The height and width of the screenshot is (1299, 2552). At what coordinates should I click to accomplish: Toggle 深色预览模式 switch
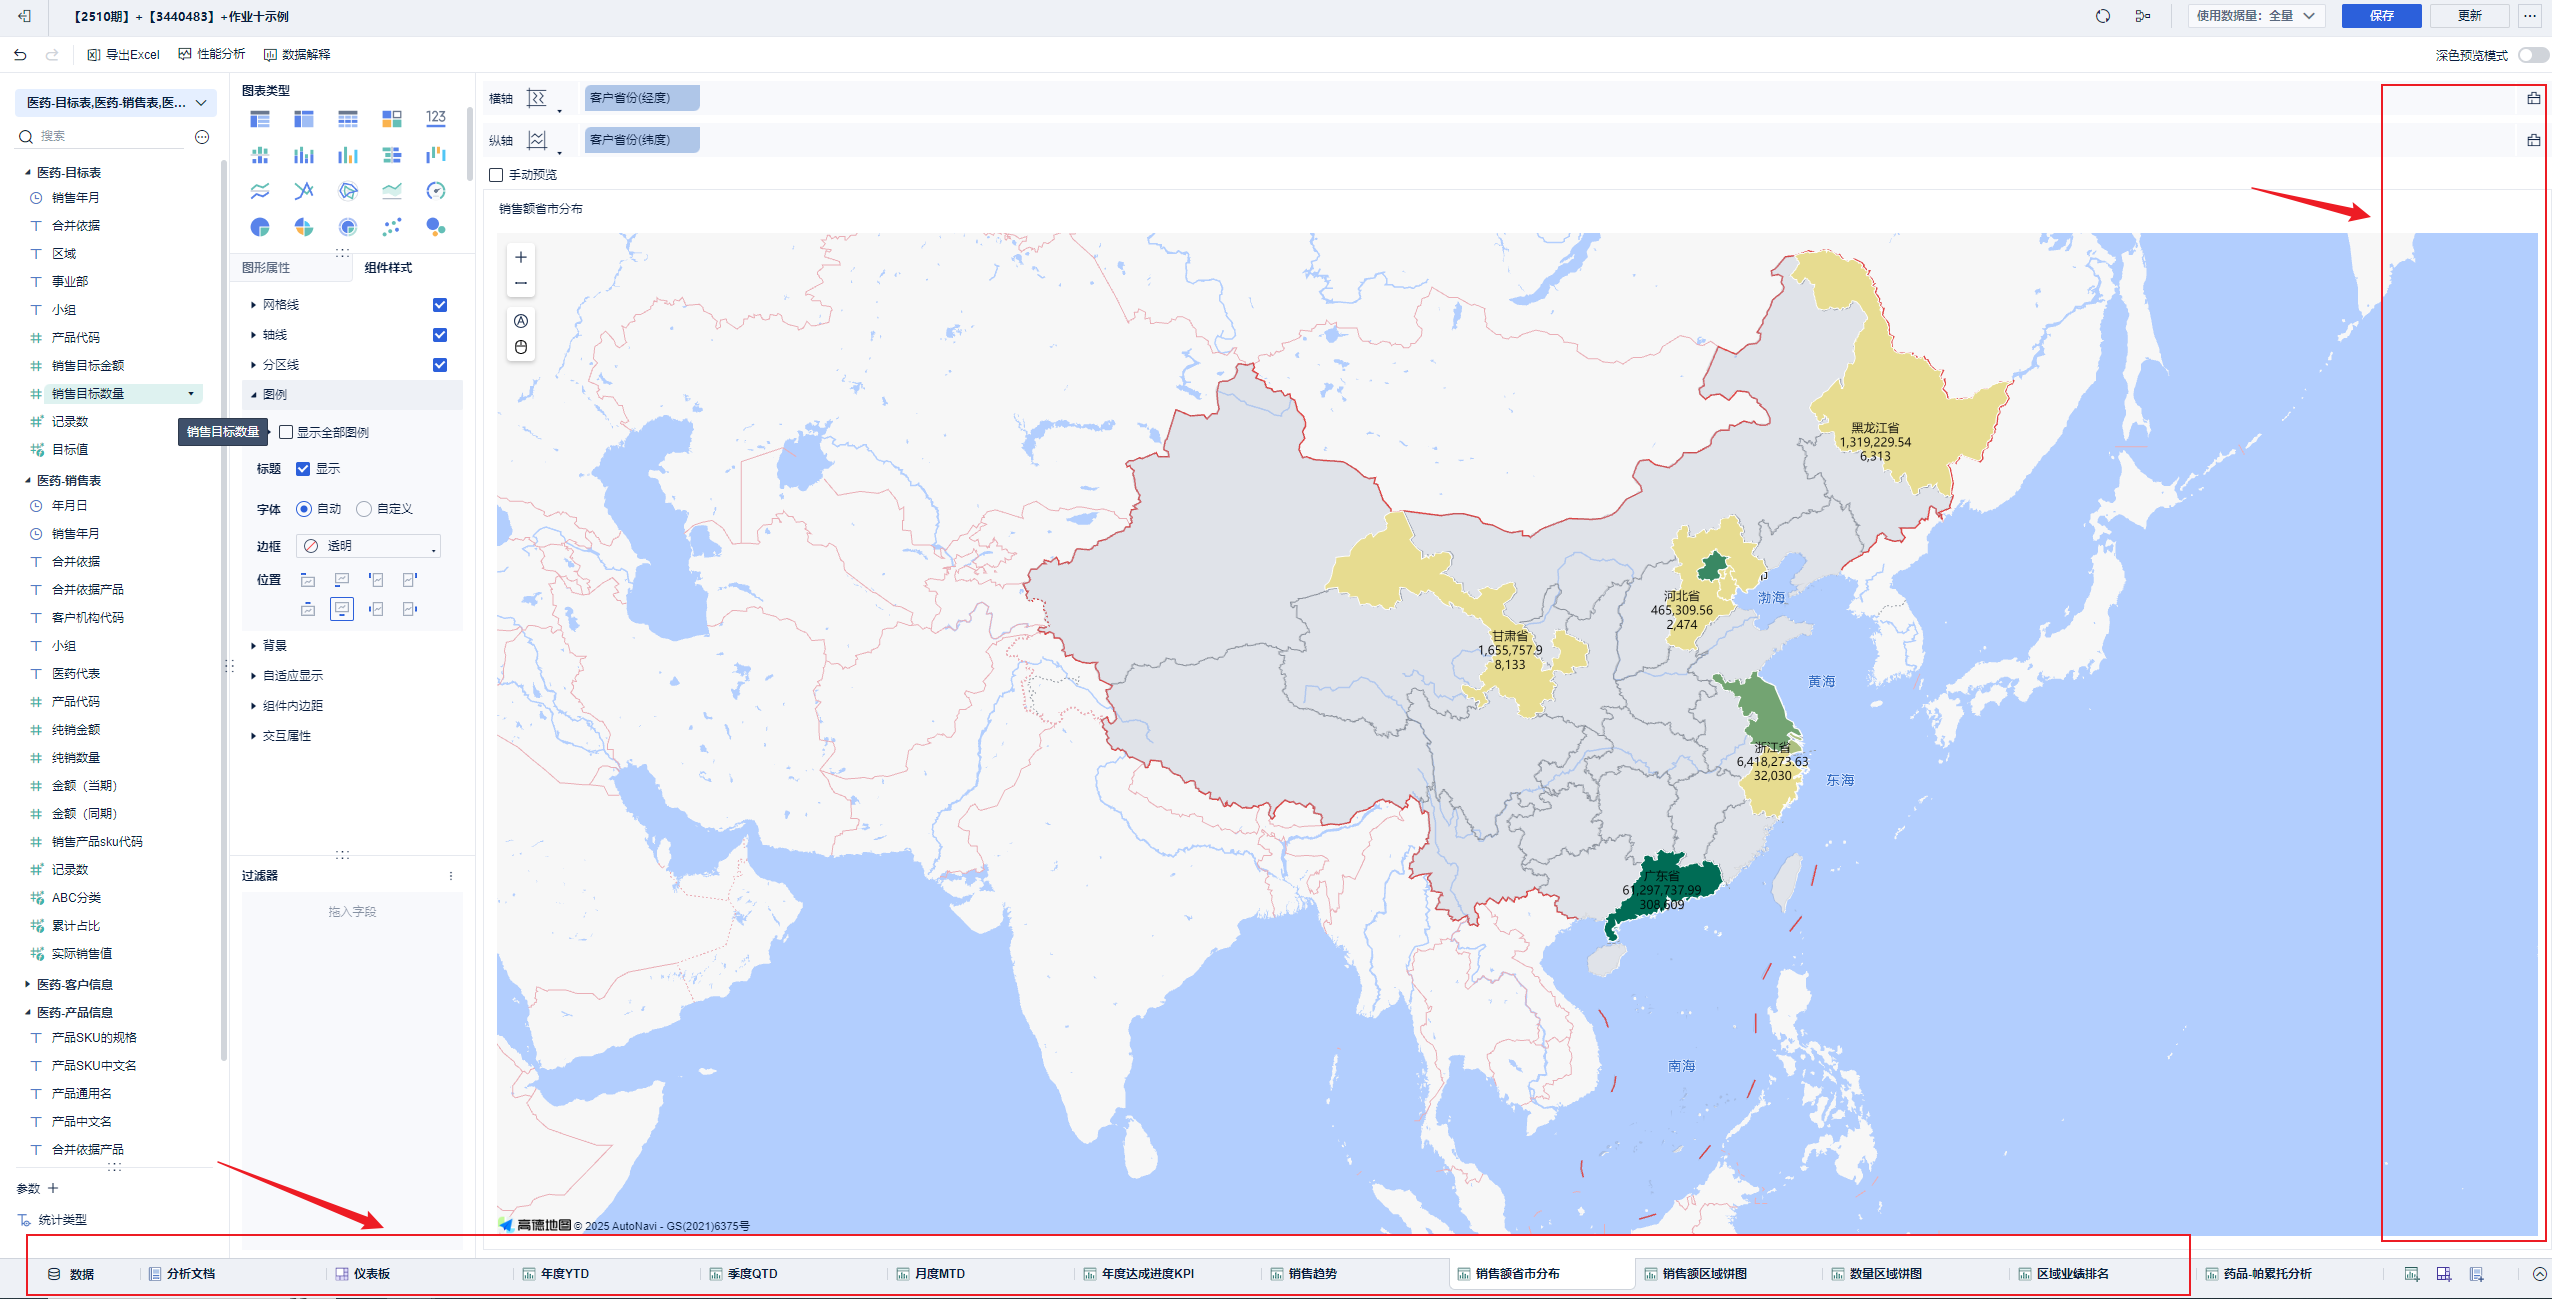[x=2532, y=55]
